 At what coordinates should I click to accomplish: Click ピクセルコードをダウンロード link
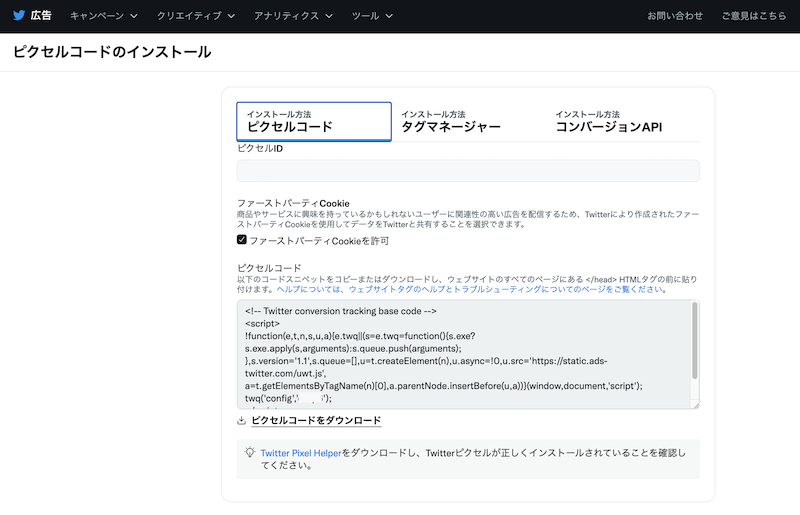point(316,421)
